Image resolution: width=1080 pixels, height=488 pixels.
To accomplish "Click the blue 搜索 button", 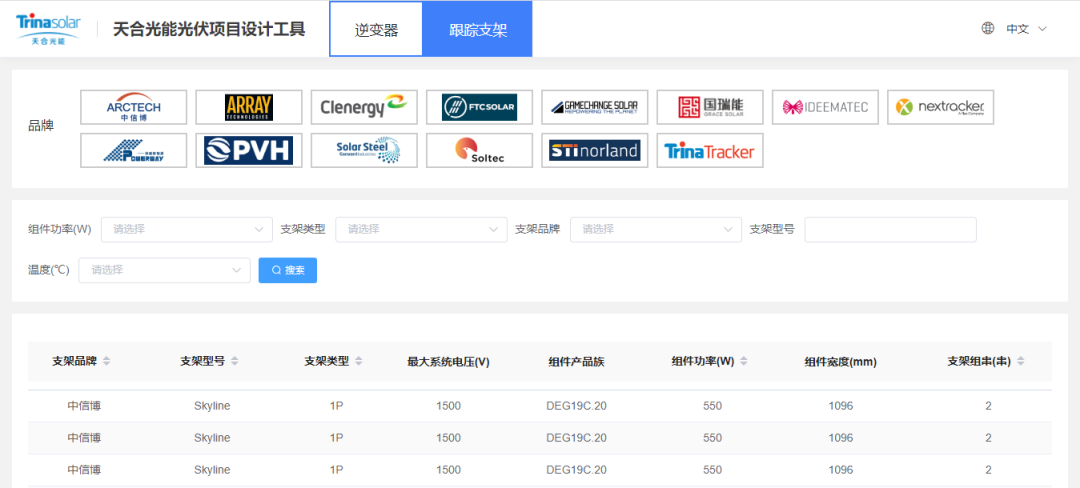I will tap(288, 270).
